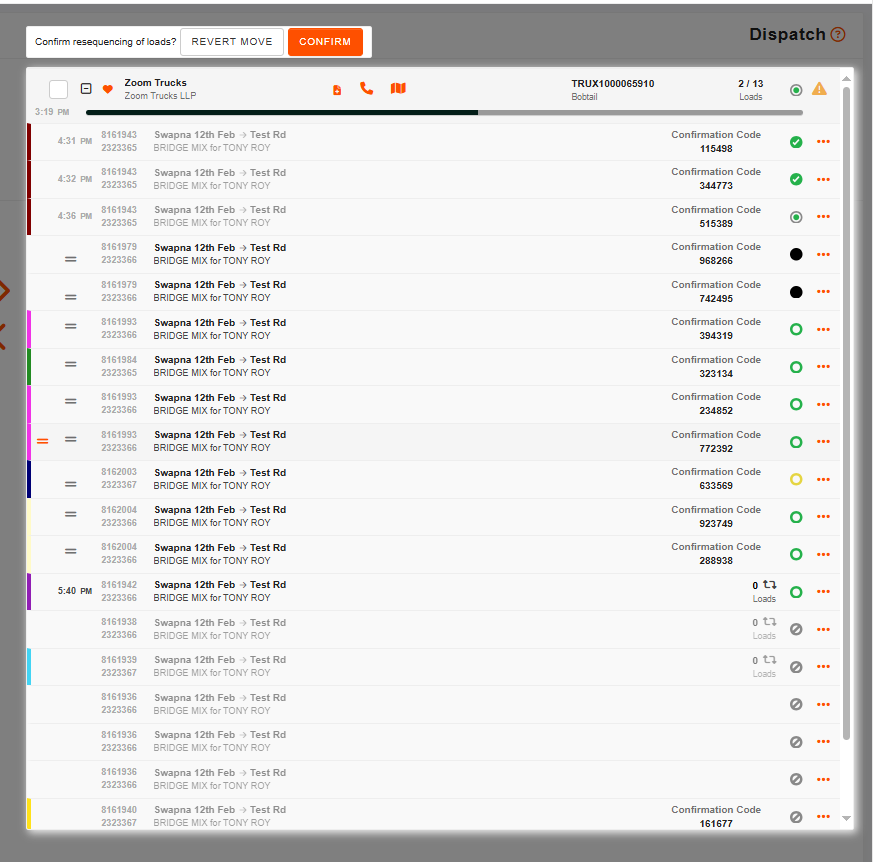Click the heart favorite icon beside Zoom Trucks

click(x=108, y=90)
